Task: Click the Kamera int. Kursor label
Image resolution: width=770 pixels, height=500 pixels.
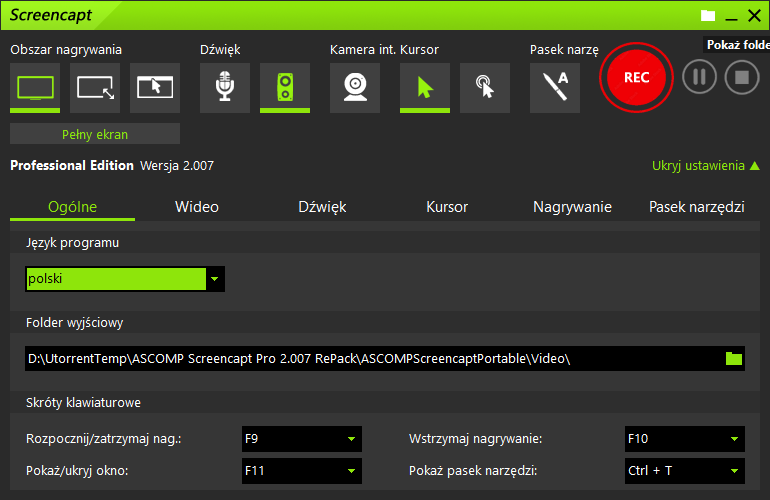Action: coord(384,50)
